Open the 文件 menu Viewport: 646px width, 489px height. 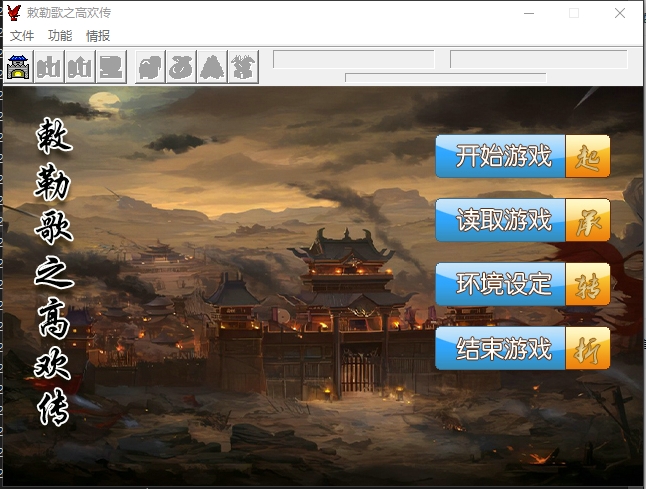tap(22, 35)
